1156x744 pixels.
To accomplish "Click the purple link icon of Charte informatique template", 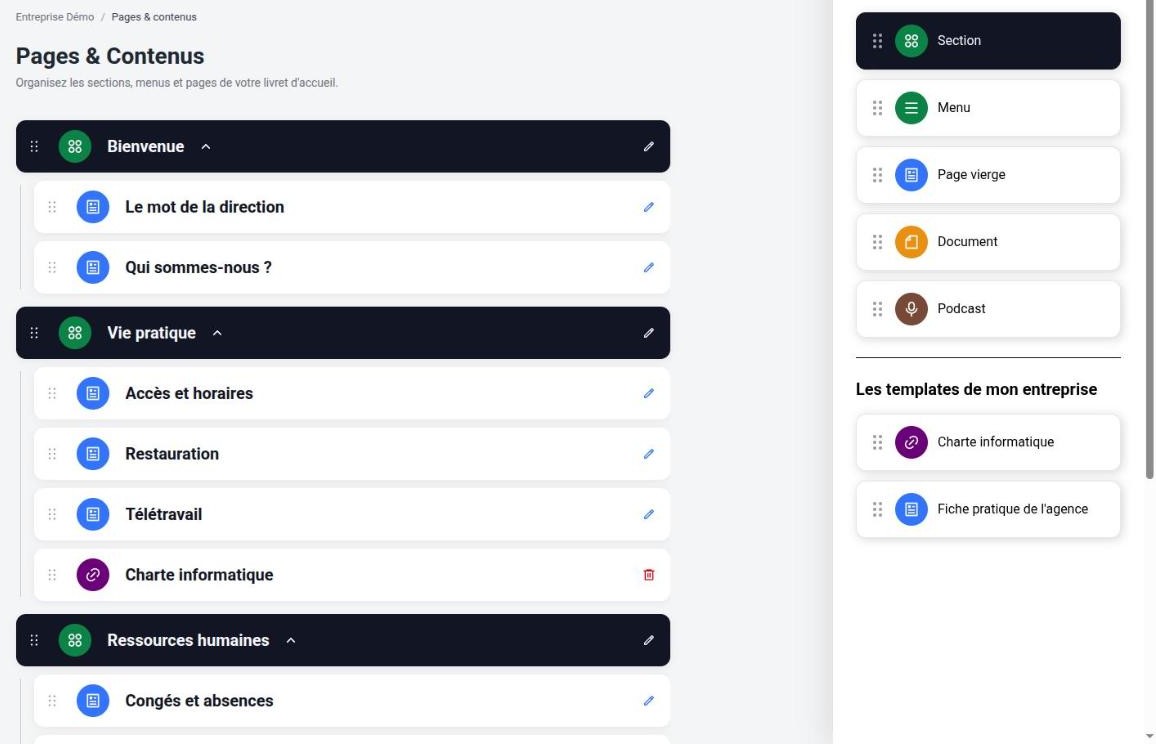I will (910, 442).
